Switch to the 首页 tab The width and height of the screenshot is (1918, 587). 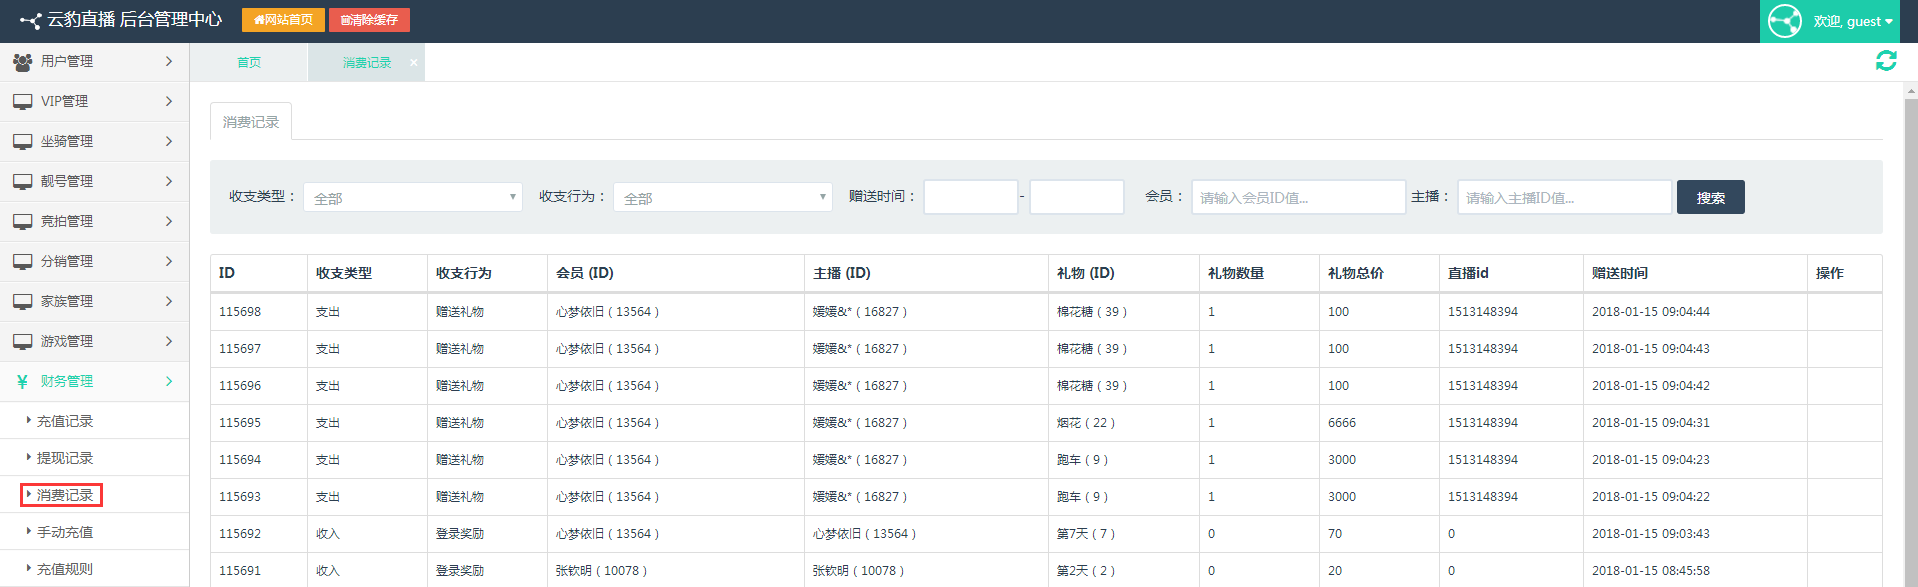click(x=249, y=62)
